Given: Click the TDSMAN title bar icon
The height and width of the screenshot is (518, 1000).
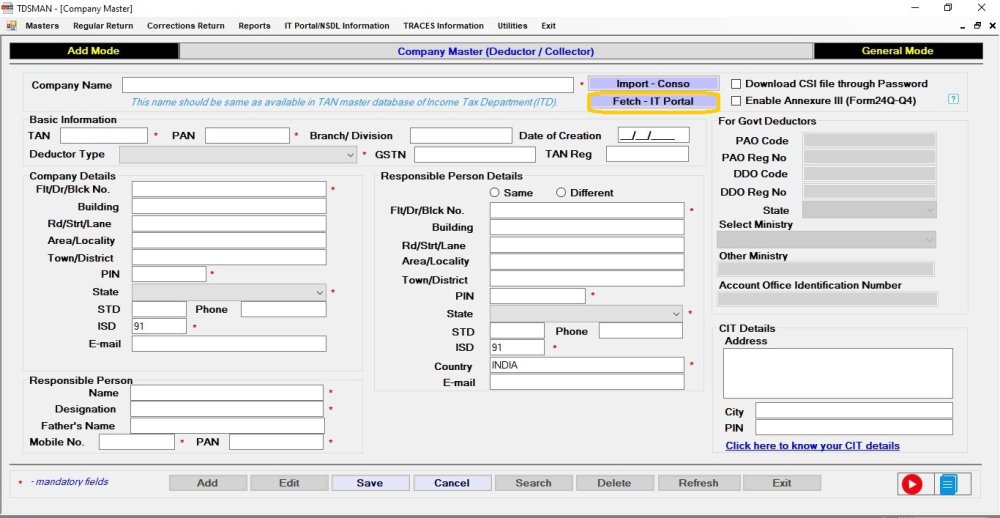Looking at the screenshot, I should [7, 8].
